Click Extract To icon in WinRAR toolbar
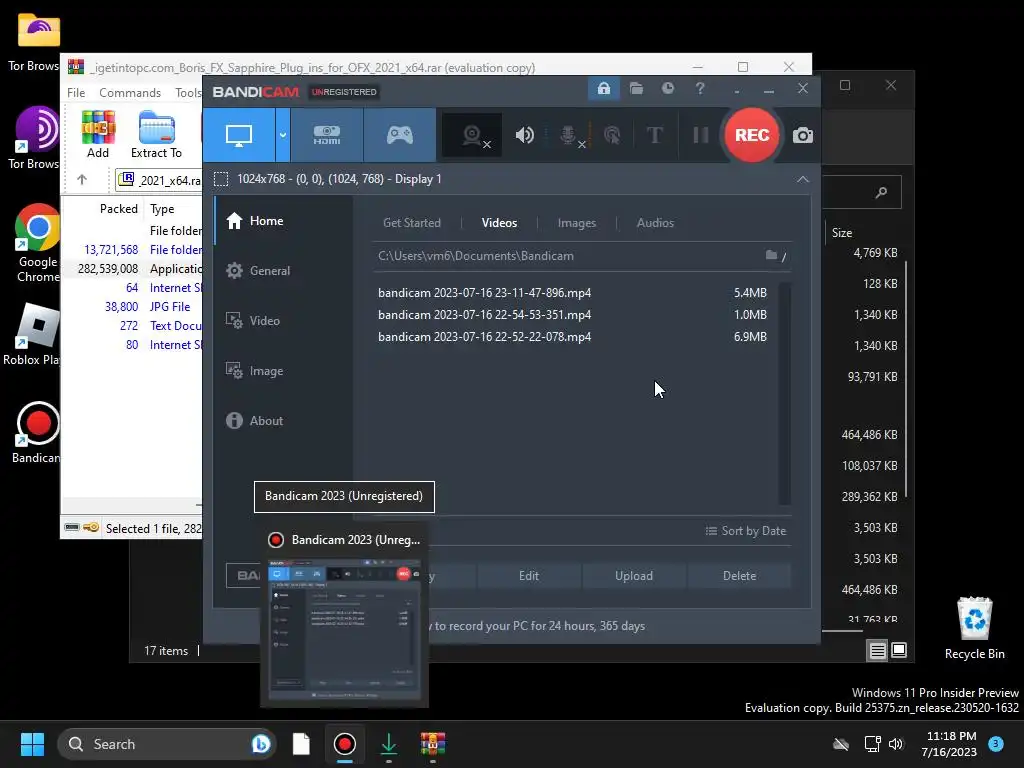Viewport: 1024px width, 768px height. tap(156, 135)
